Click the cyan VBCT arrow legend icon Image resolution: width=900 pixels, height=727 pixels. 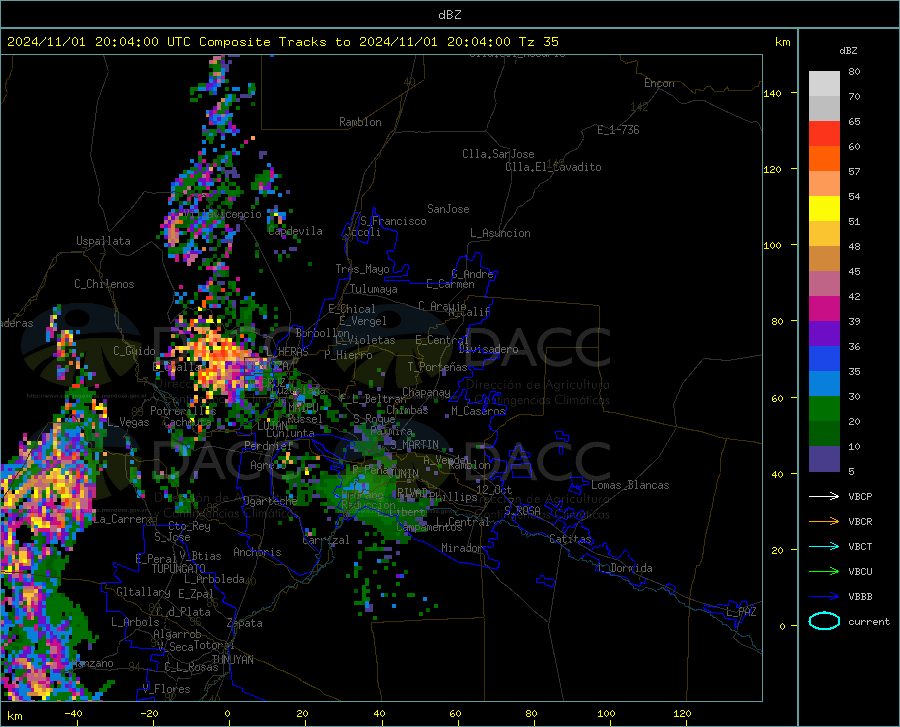click(x=824, y=546)
